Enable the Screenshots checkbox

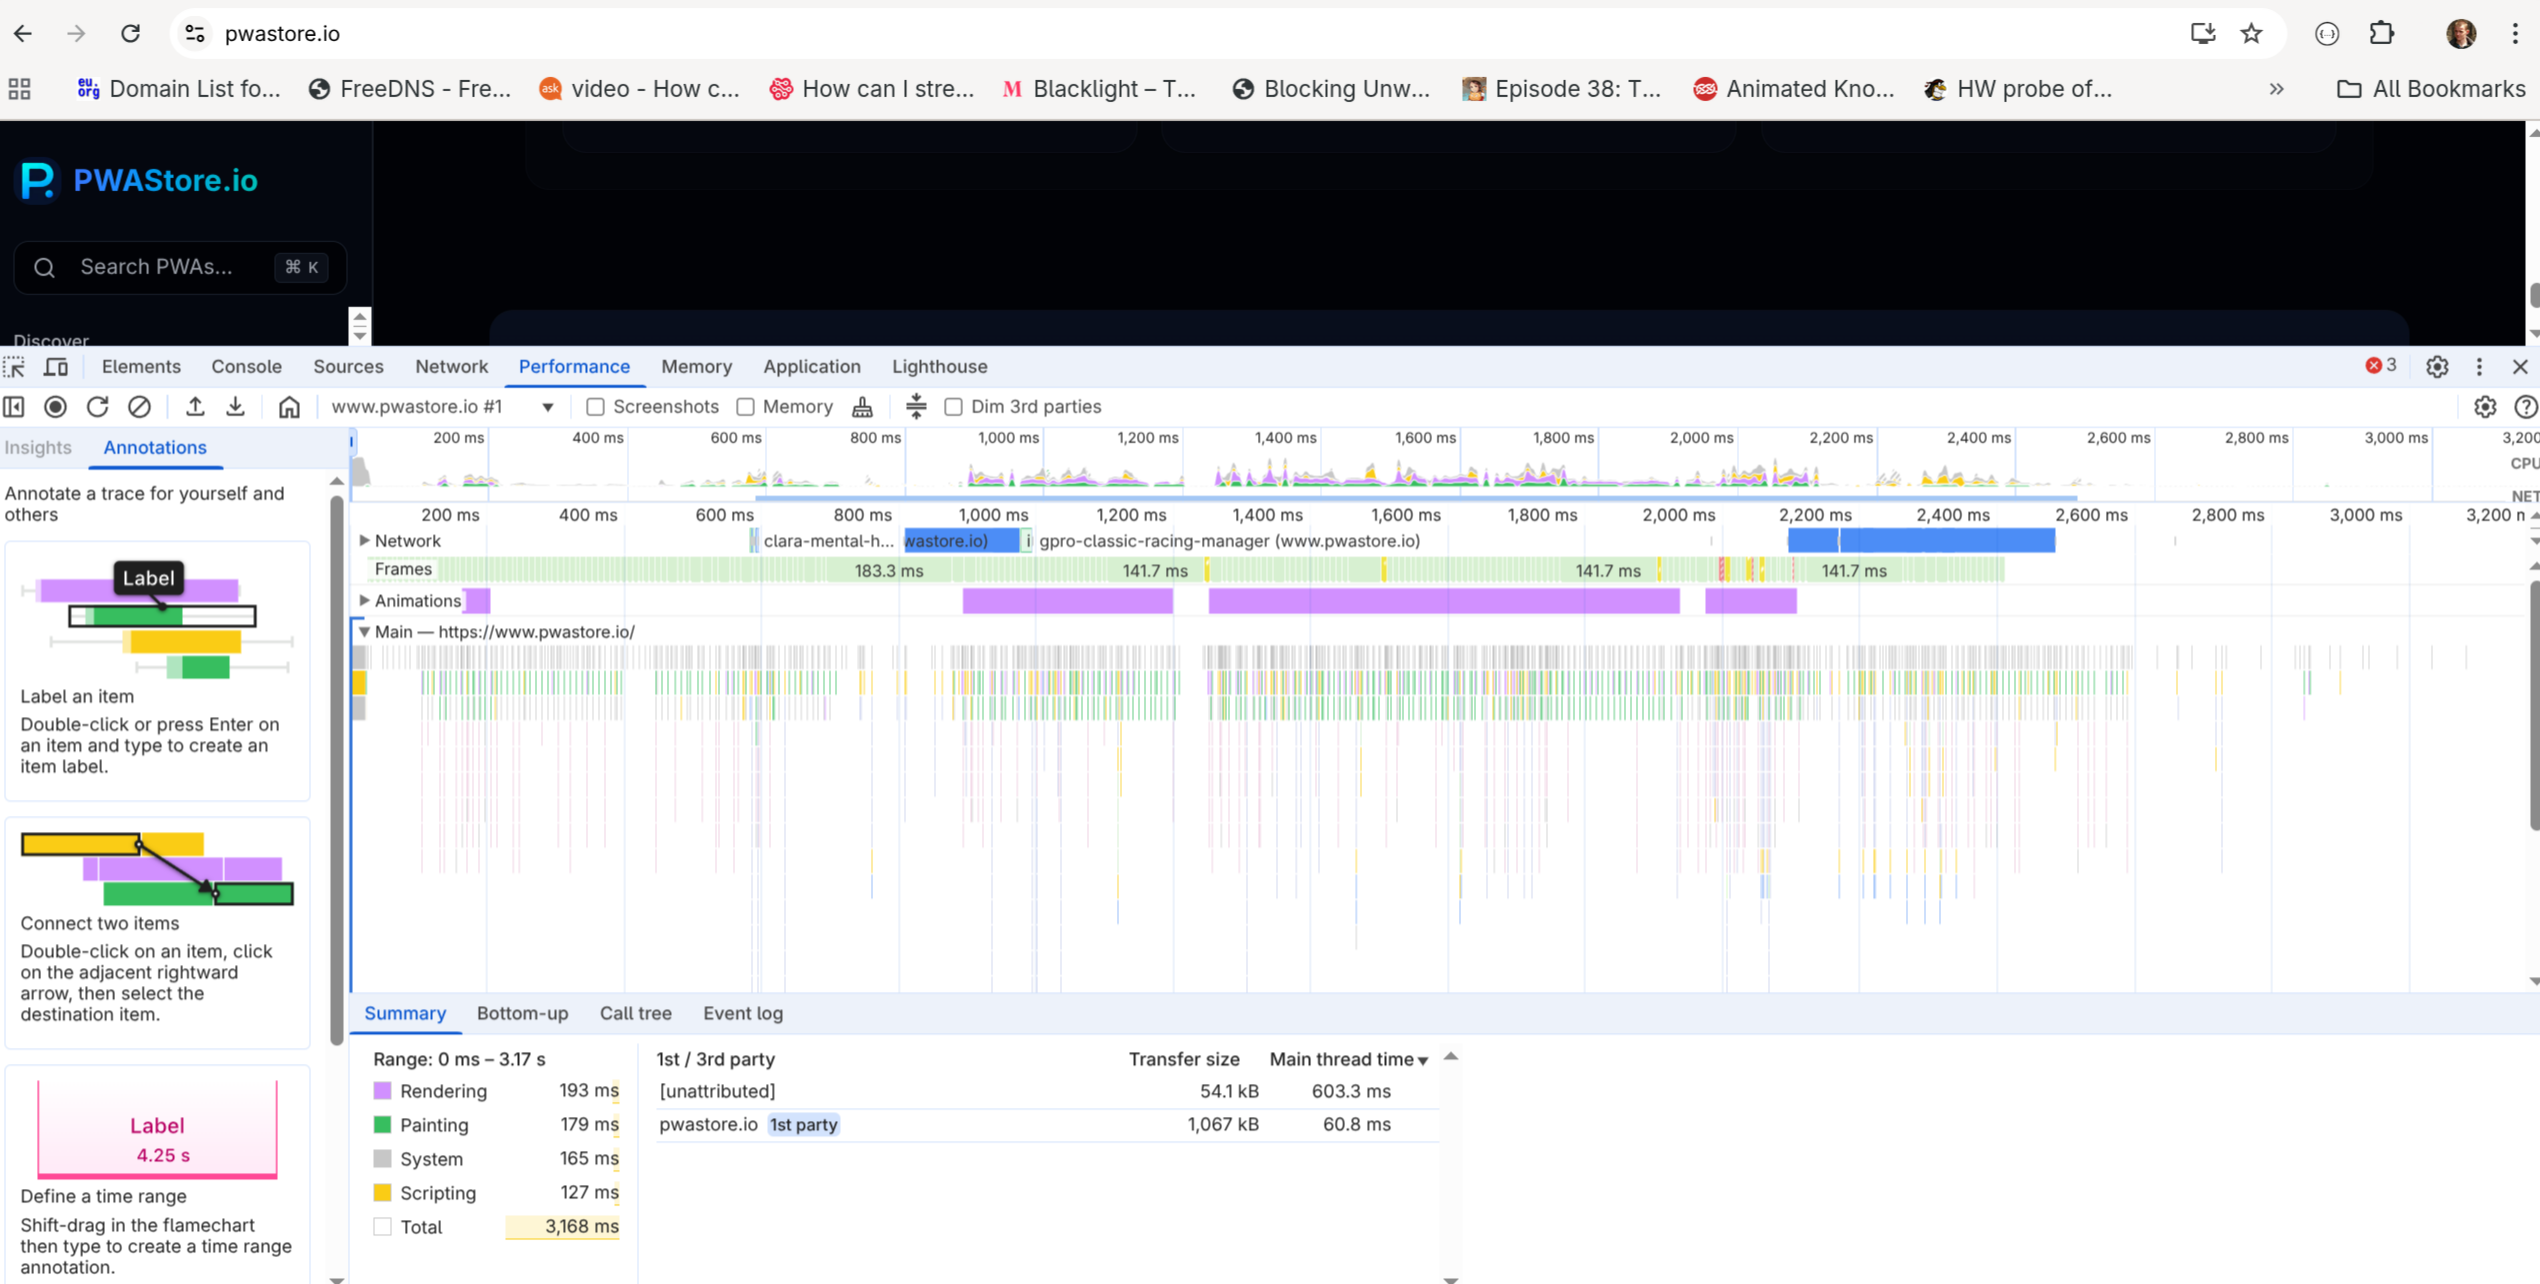coord(595,407)
